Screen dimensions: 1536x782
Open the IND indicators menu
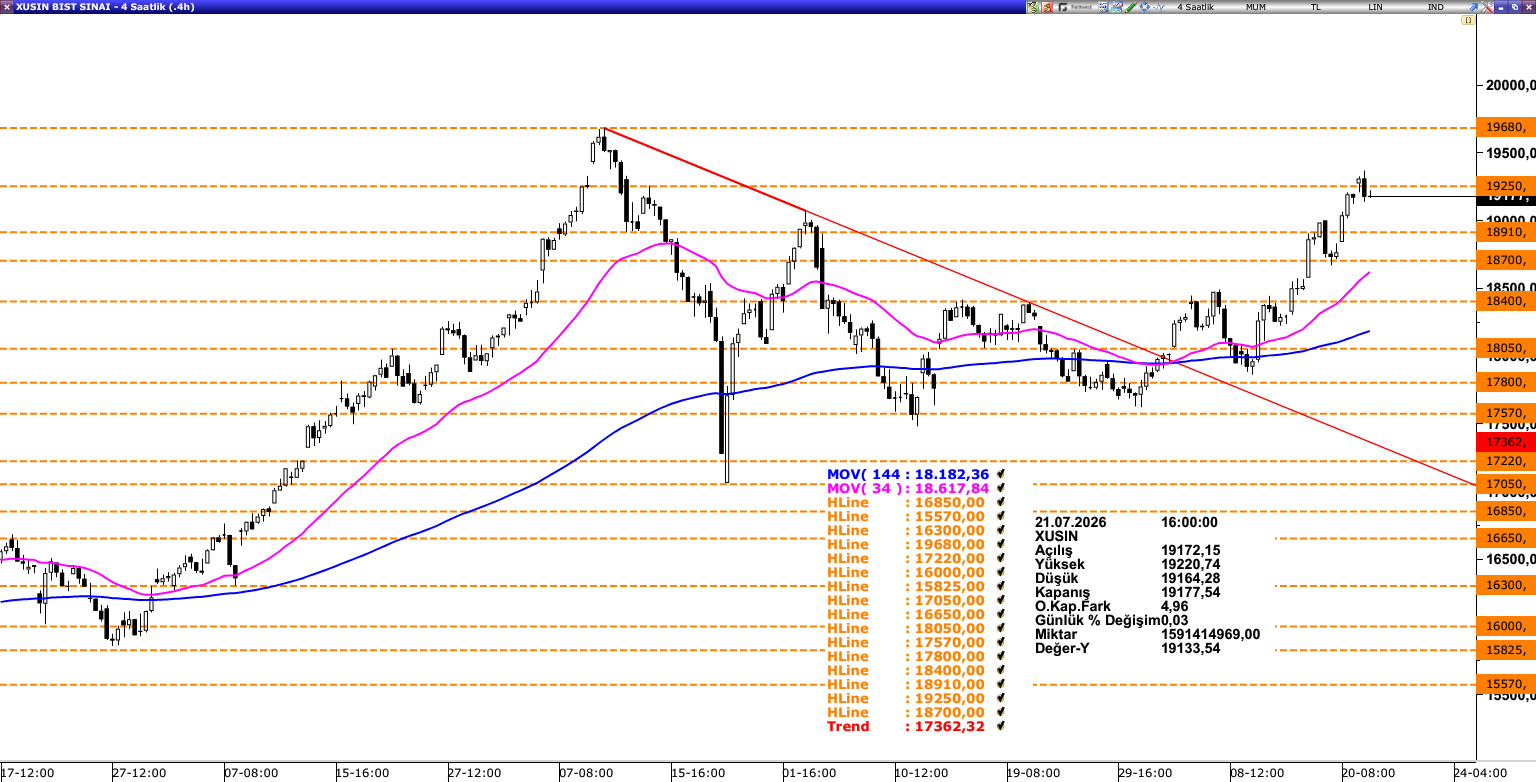pyautogui.click(x=1435, y=7)
